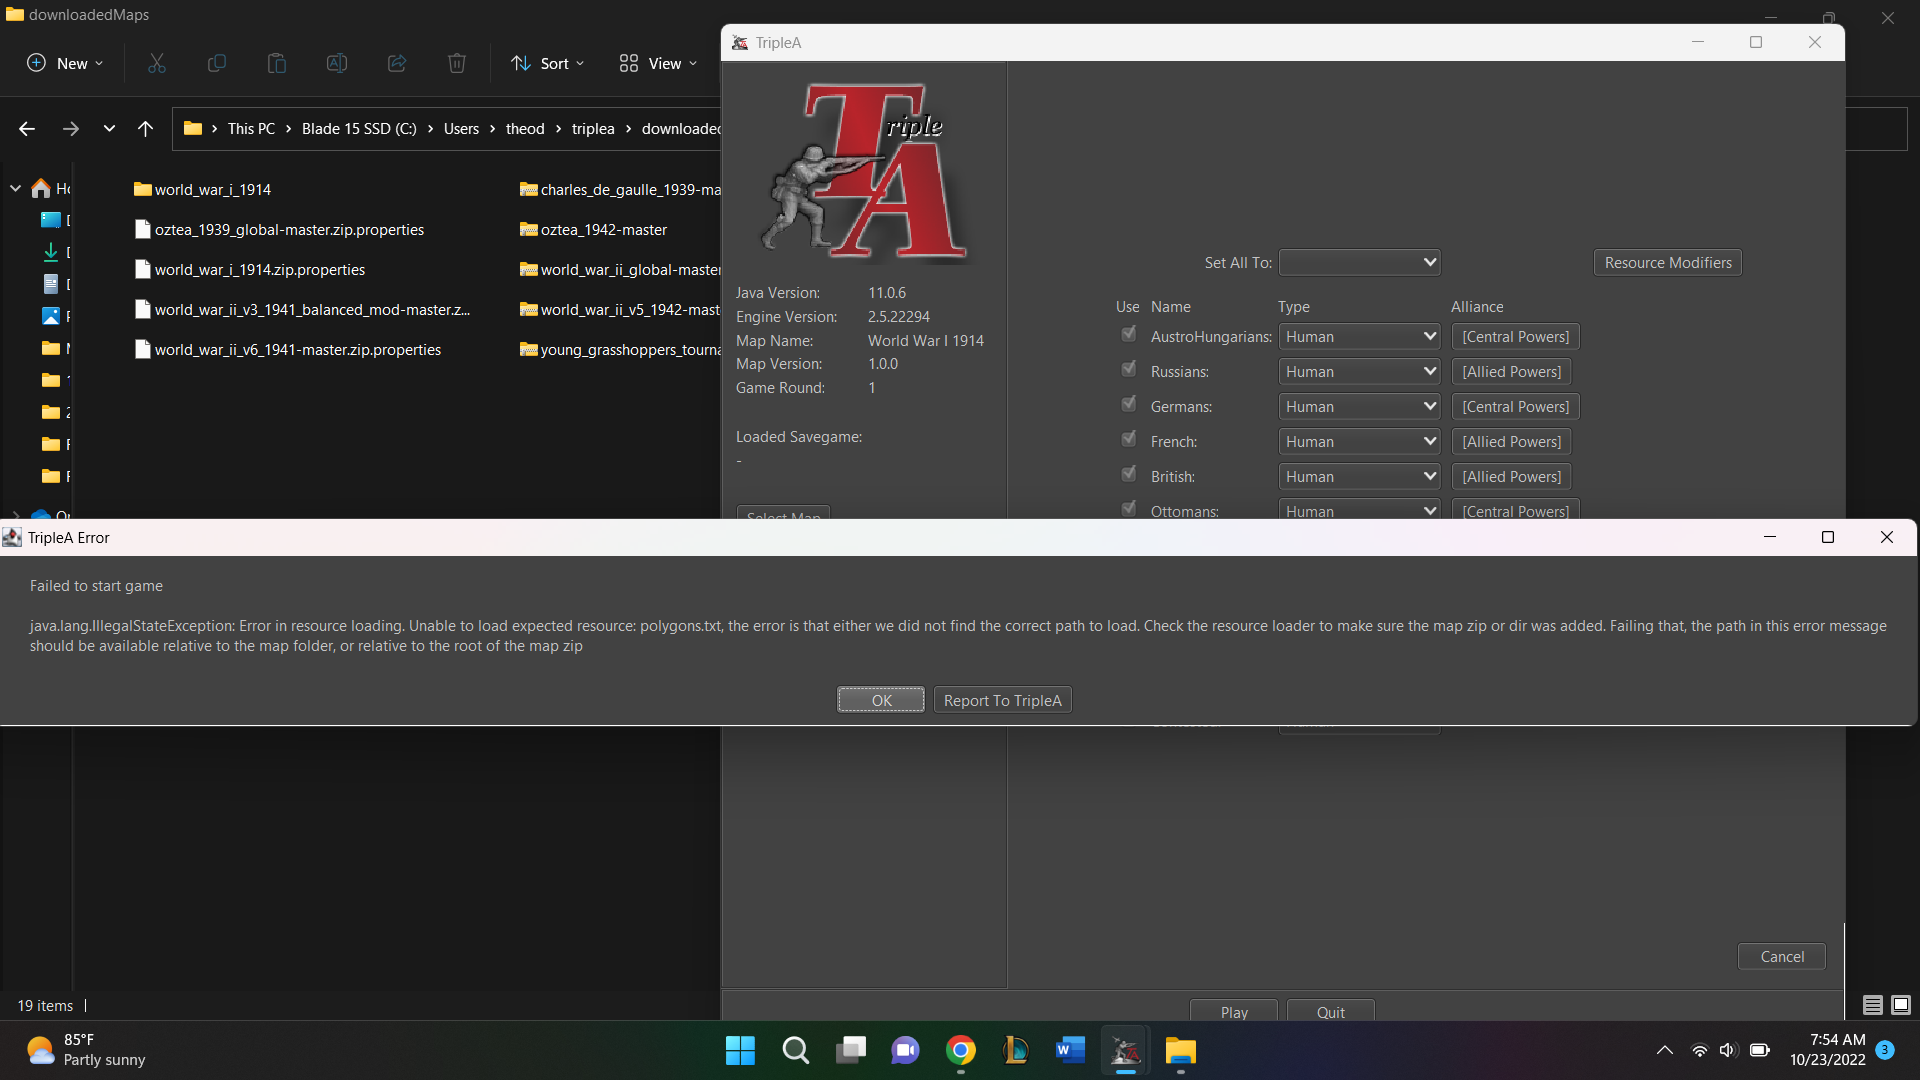Select the oztea_1942-master folder
1920x1080 pixels.
point(594,229)
